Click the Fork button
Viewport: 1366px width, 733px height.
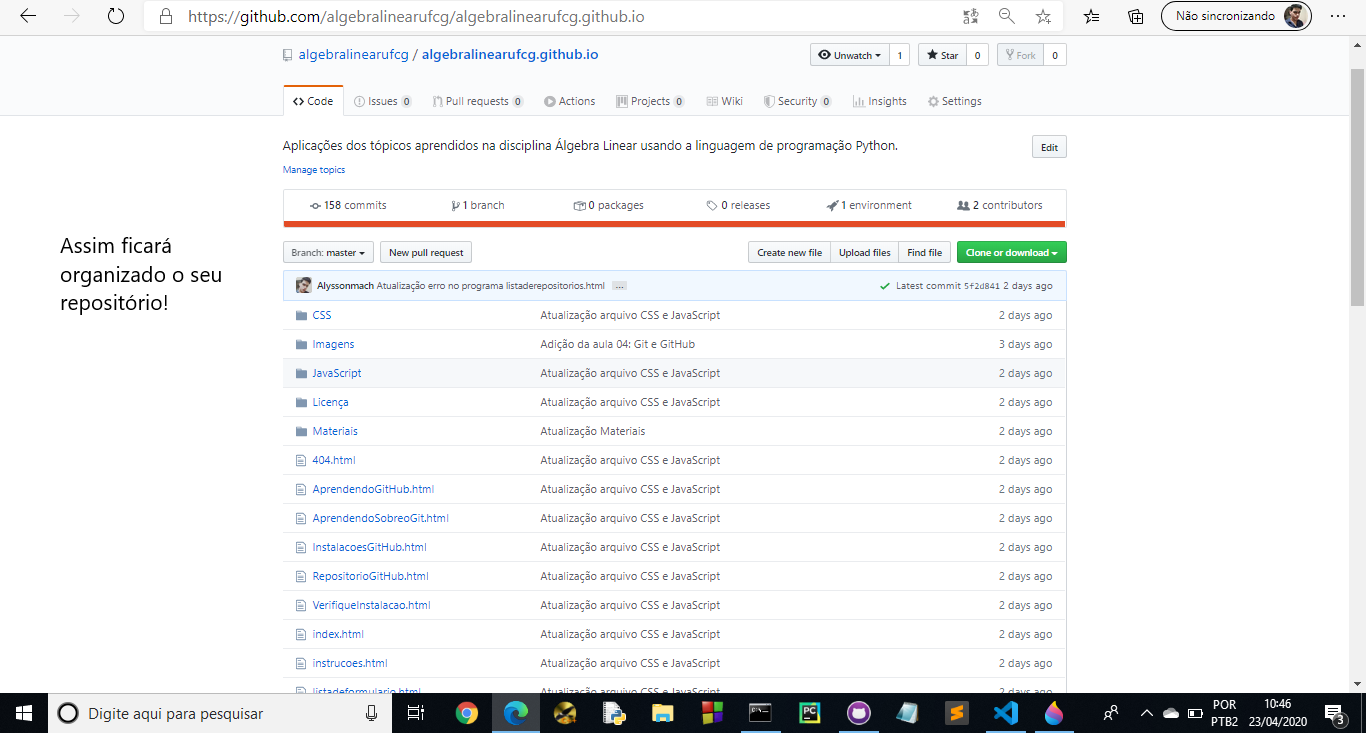click(x=1020, y=55)
